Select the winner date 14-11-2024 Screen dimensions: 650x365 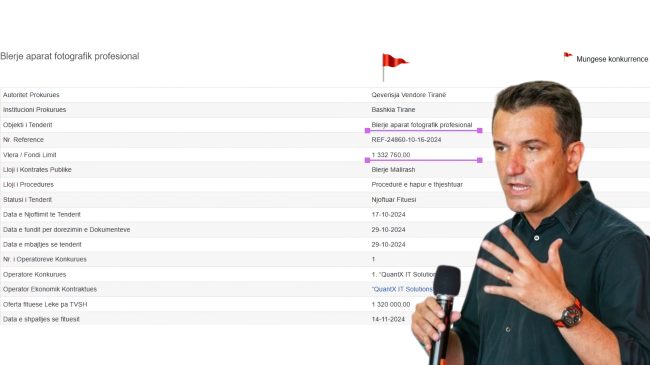pos(388,319)
